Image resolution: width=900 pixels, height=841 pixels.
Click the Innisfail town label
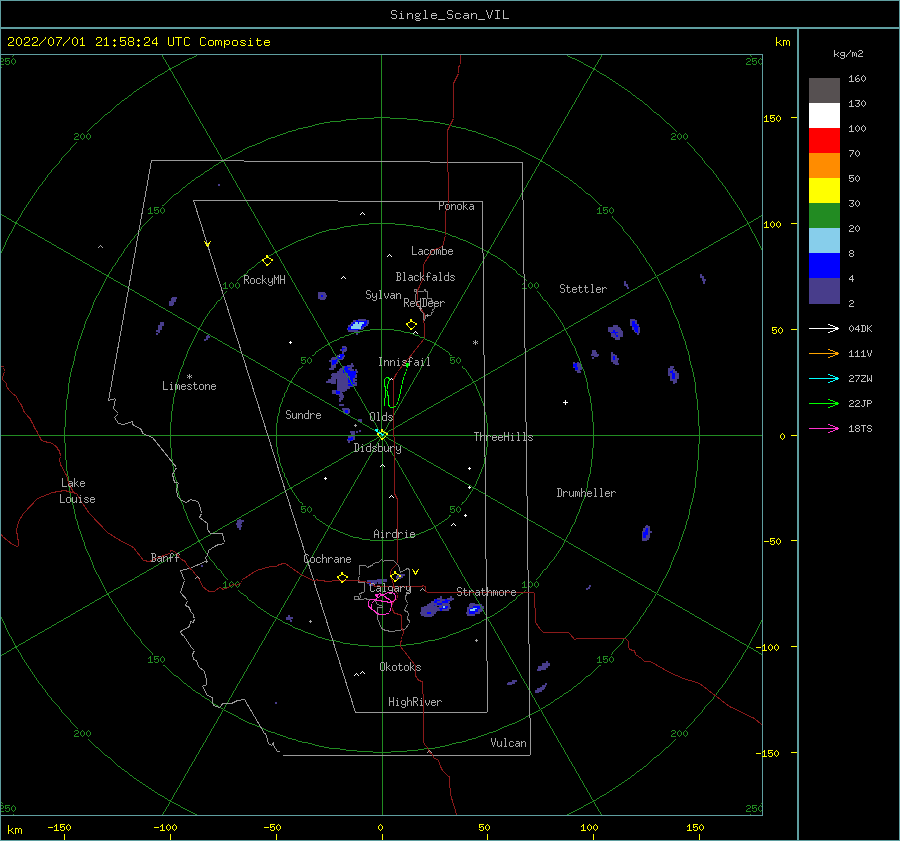(404, 362)
